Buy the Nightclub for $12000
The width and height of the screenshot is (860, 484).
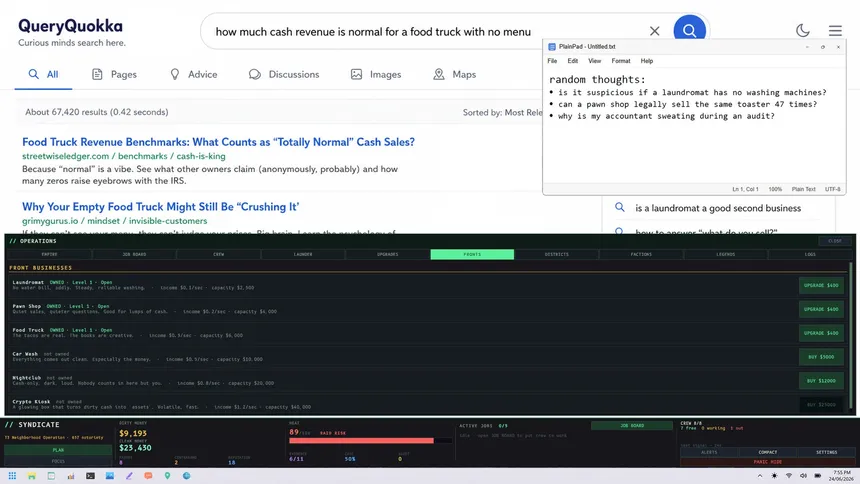(821, 381)
